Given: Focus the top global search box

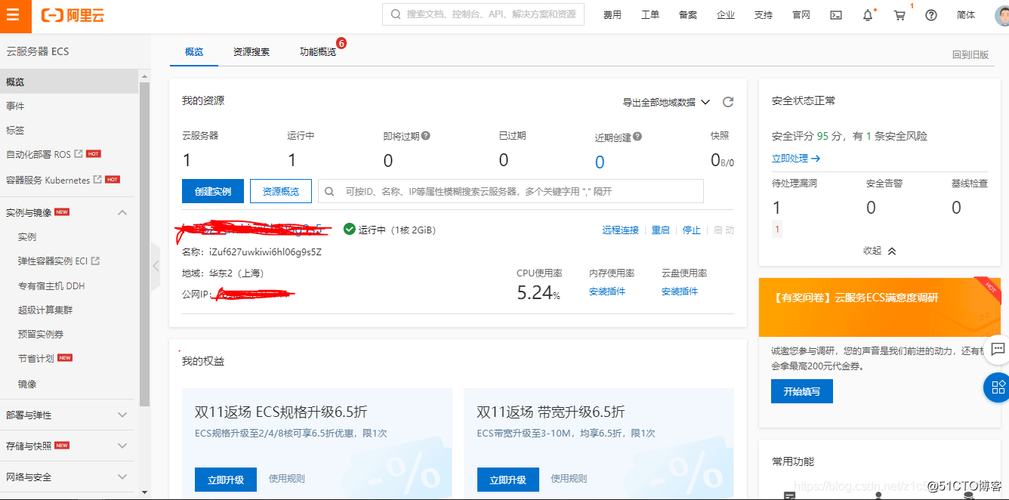Looking at the screenshot, I should [483, 14].
